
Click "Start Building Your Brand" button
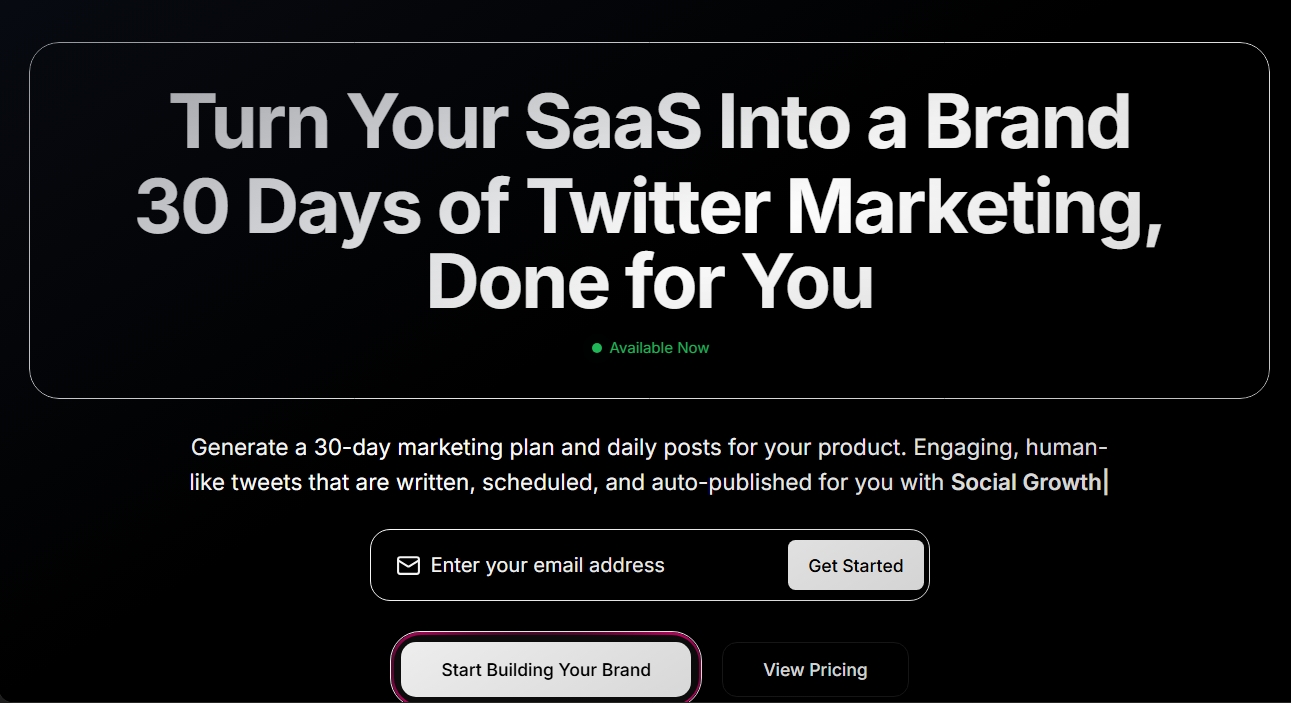coord(546,670)
